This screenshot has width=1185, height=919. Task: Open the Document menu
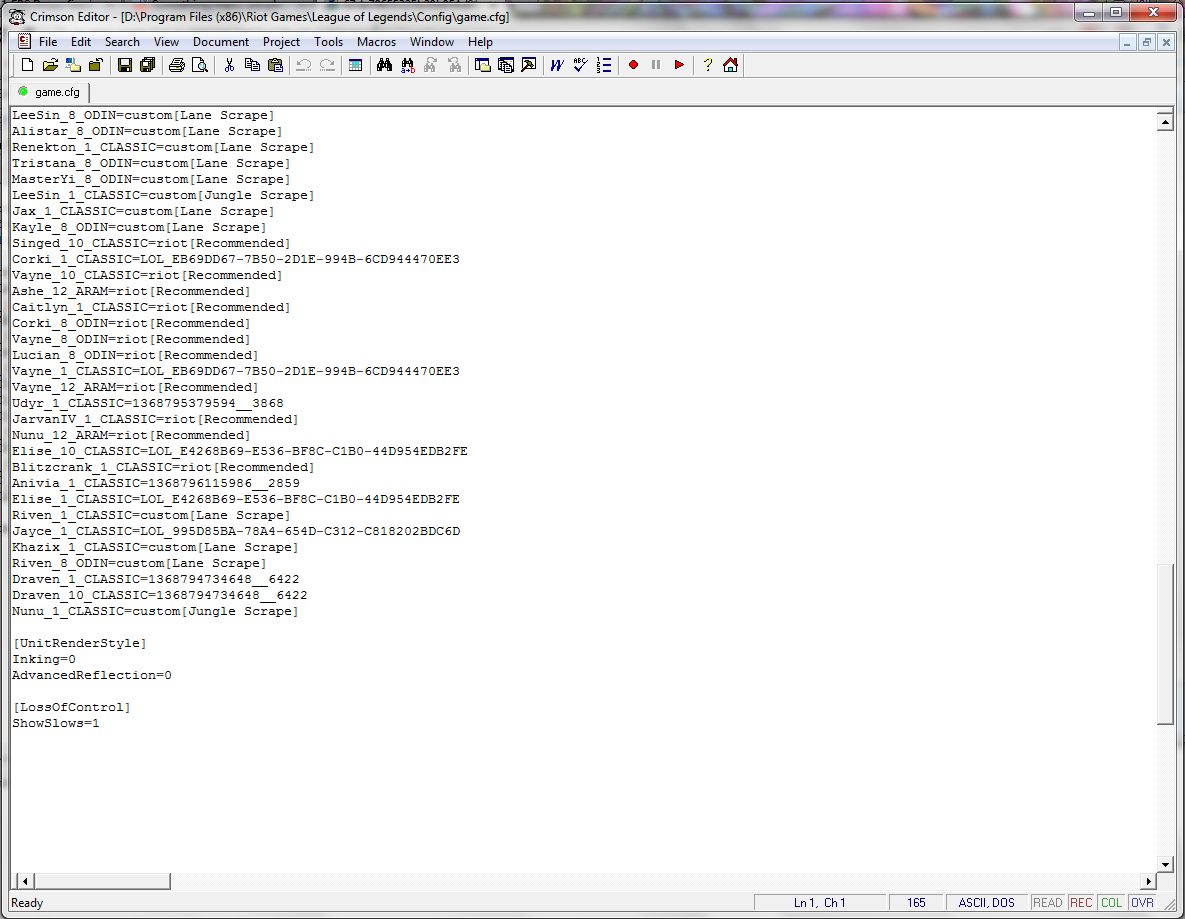[x=221, y=42]
